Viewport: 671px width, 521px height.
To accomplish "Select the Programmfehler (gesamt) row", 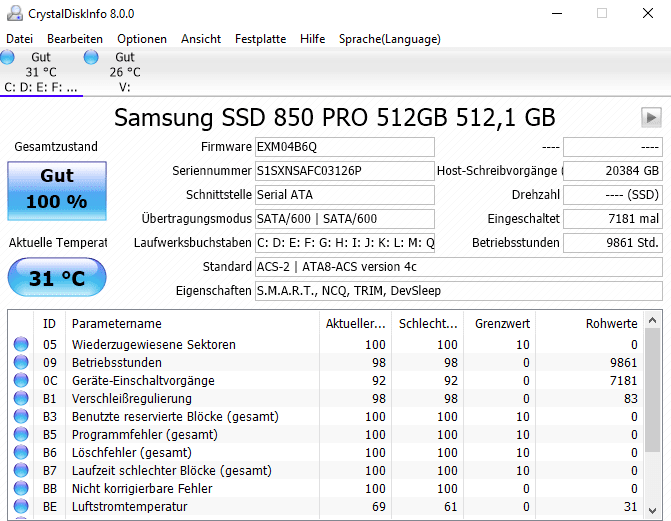I will tap(326, 434).
